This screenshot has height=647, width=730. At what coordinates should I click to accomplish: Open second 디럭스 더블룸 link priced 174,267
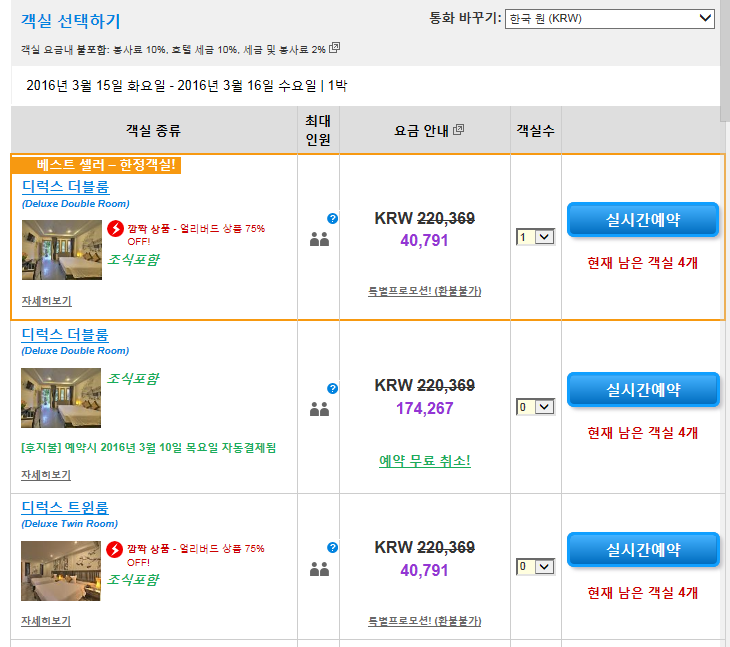pos(65,334)
